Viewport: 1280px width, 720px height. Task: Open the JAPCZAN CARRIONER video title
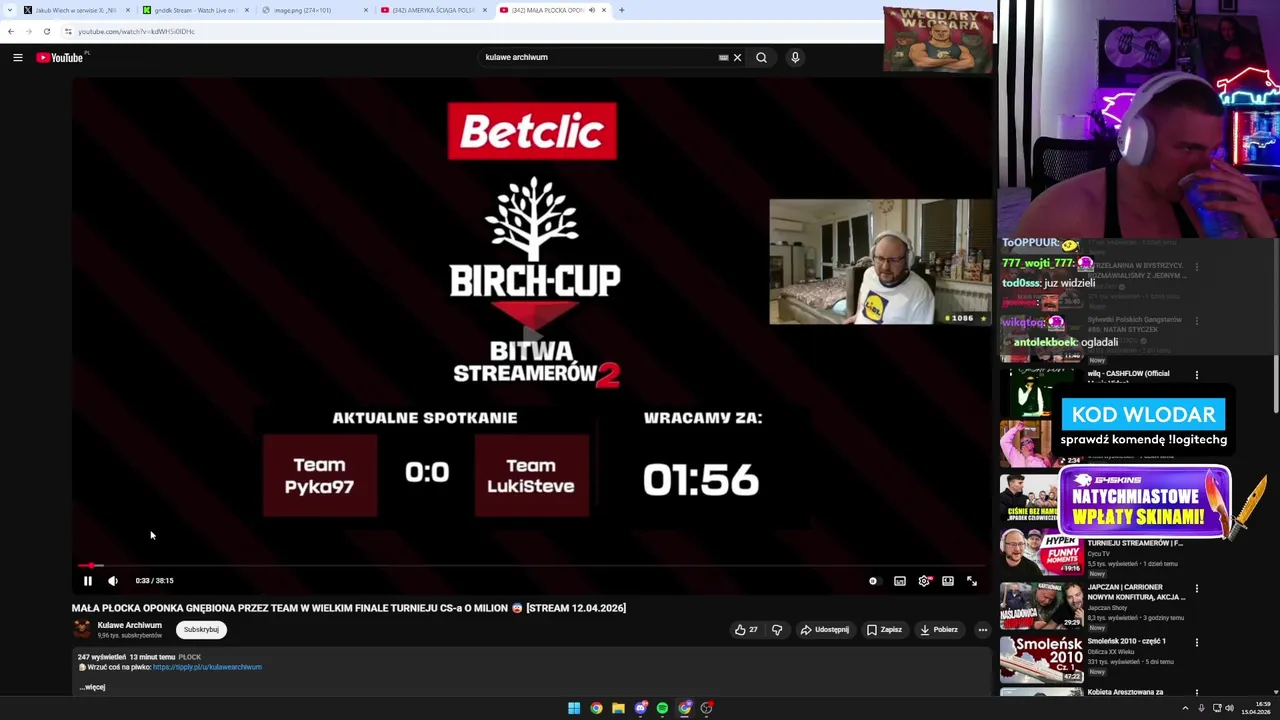1136,592
